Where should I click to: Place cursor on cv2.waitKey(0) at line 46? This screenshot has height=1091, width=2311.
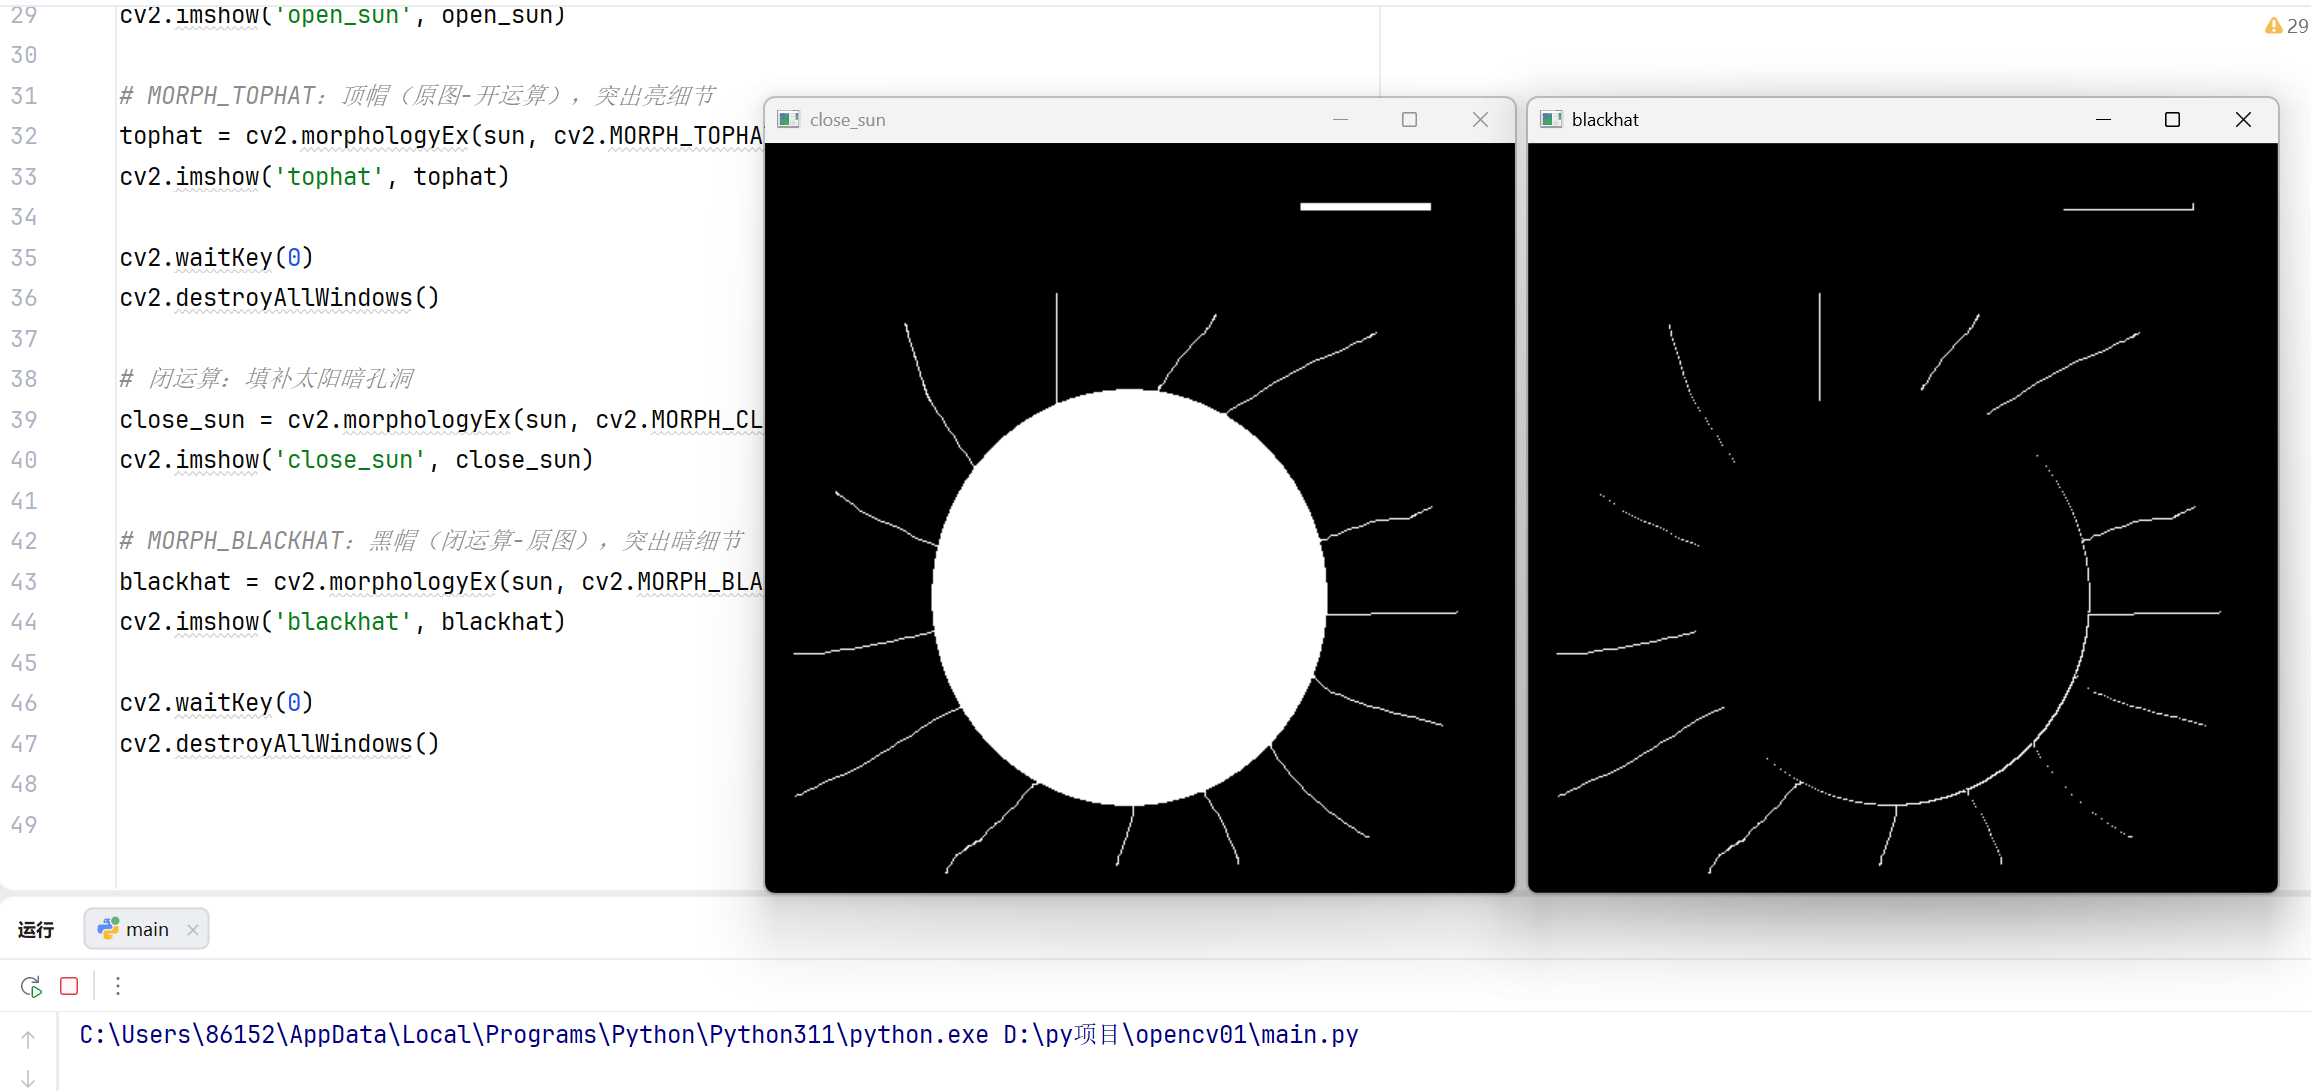(216, 703)
